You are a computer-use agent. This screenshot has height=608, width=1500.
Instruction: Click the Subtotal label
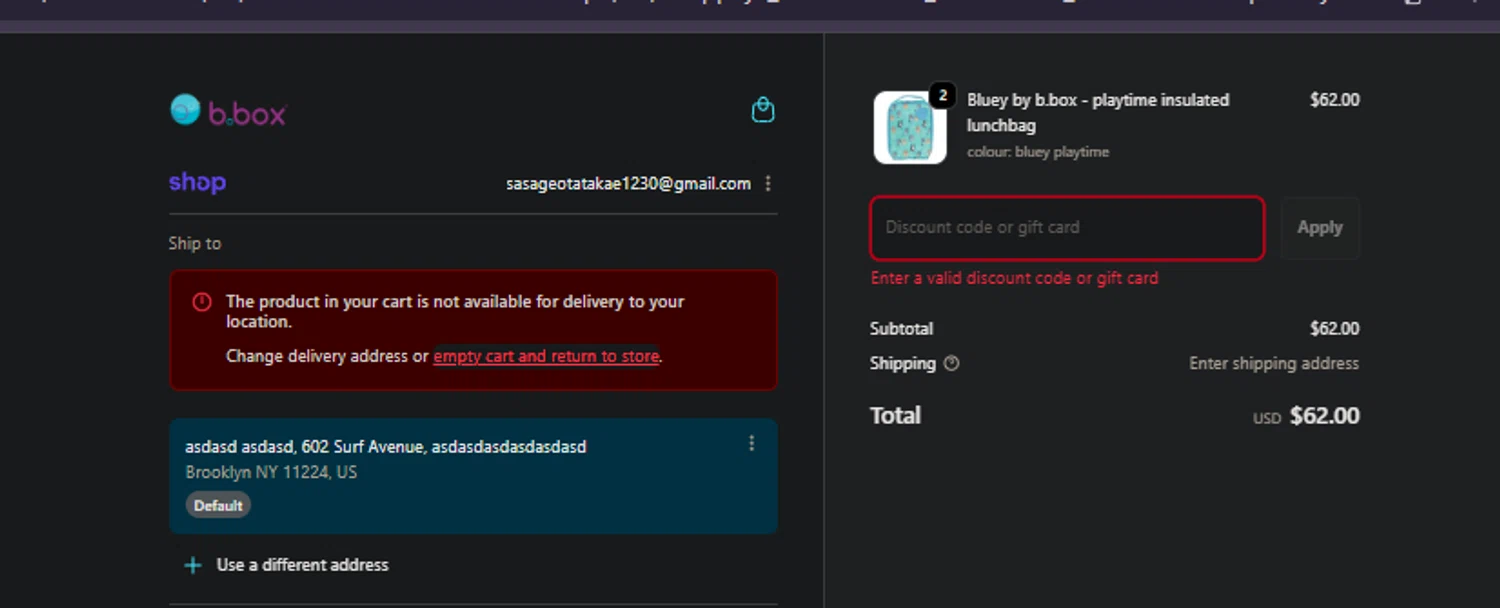coord(902,328)
